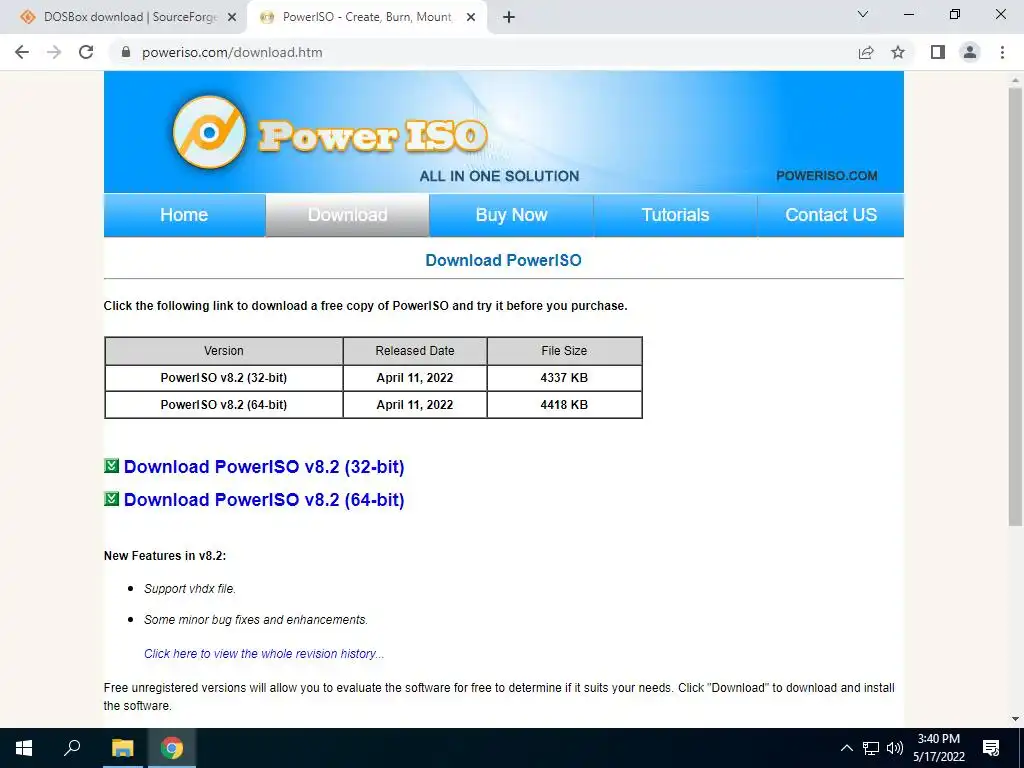Share this page via the share icon

(866, 52)
